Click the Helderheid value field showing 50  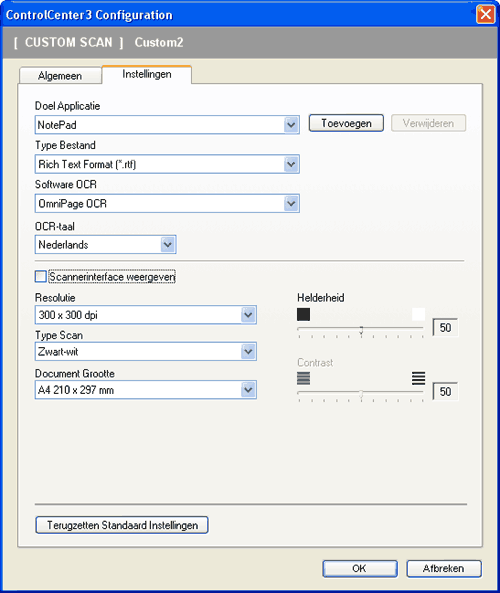[445, 328]
